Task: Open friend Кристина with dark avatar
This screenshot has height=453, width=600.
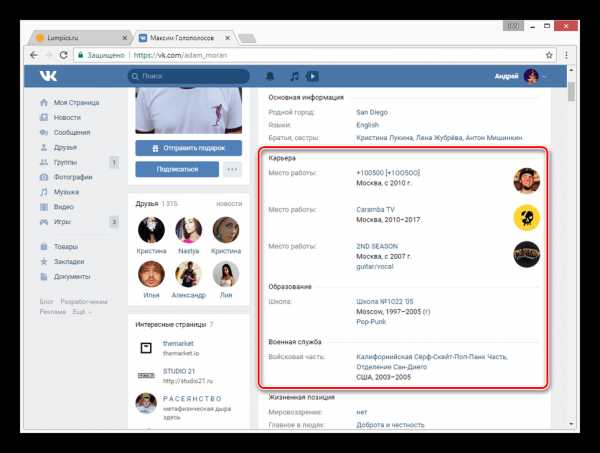Action: click(151, 230)
